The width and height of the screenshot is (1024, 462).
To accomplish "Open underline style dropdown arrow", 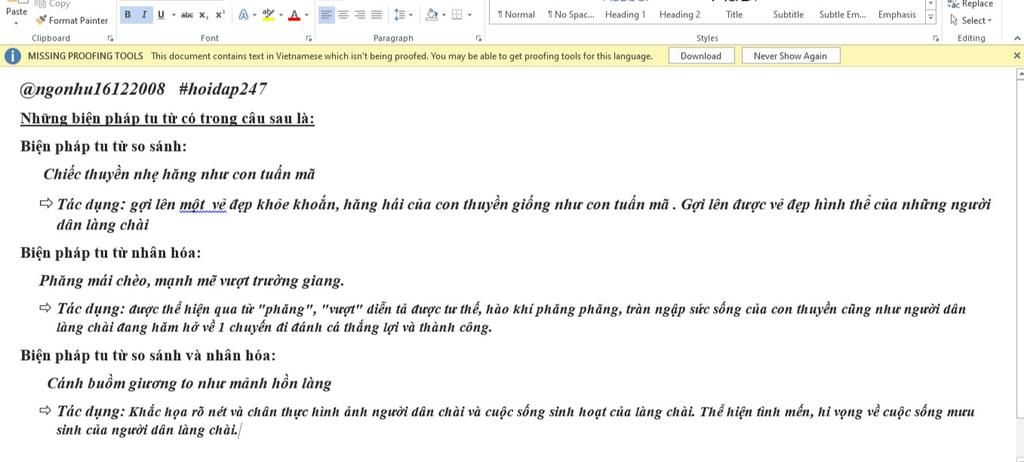I will 174,14.
